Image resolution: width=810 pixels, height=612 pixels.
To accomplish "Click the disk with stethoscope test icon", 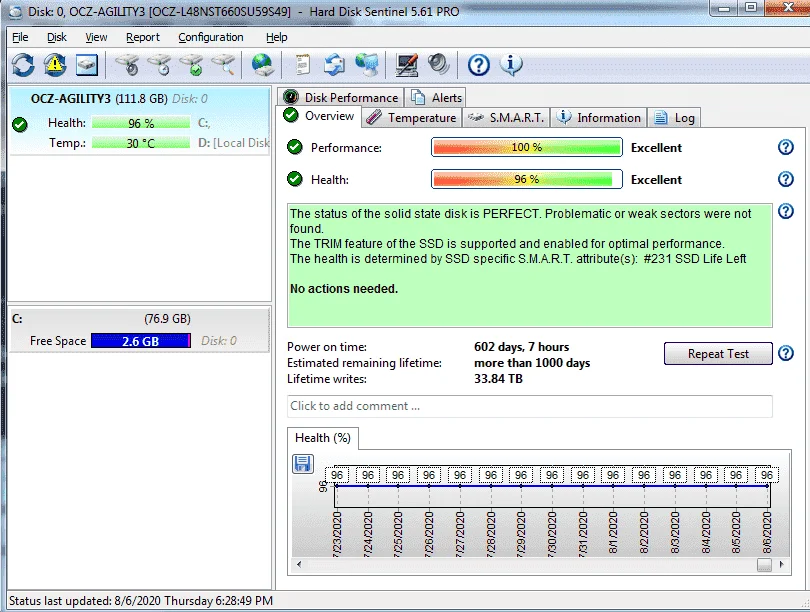I will point(128,65).
